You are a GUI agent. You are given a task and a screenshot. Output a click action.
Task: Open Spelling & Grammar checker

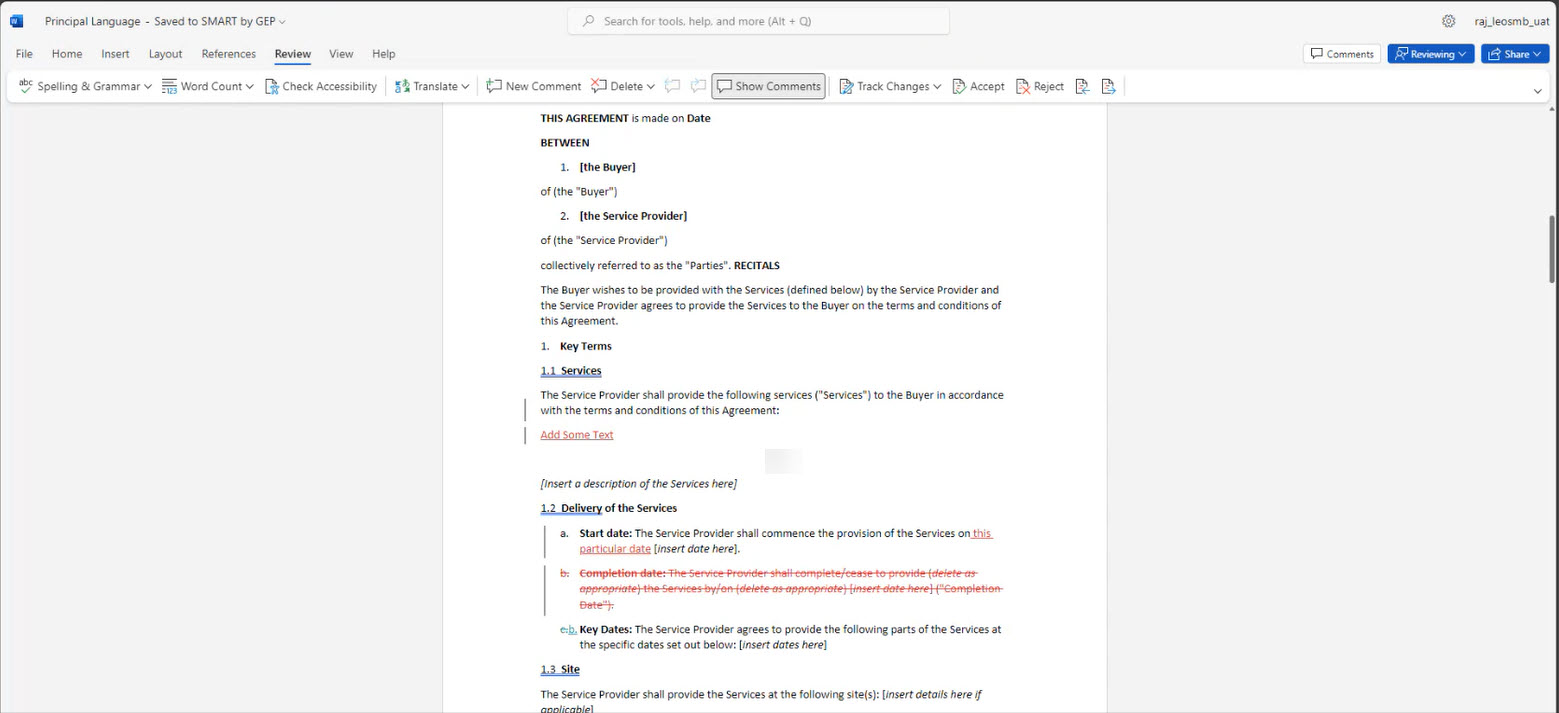(85, 87)
